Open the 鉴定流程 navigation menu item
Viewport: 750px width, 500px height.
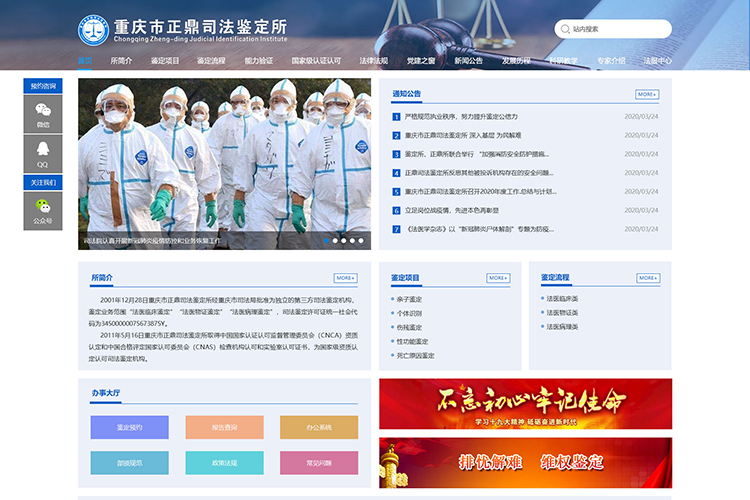point(211,61)
